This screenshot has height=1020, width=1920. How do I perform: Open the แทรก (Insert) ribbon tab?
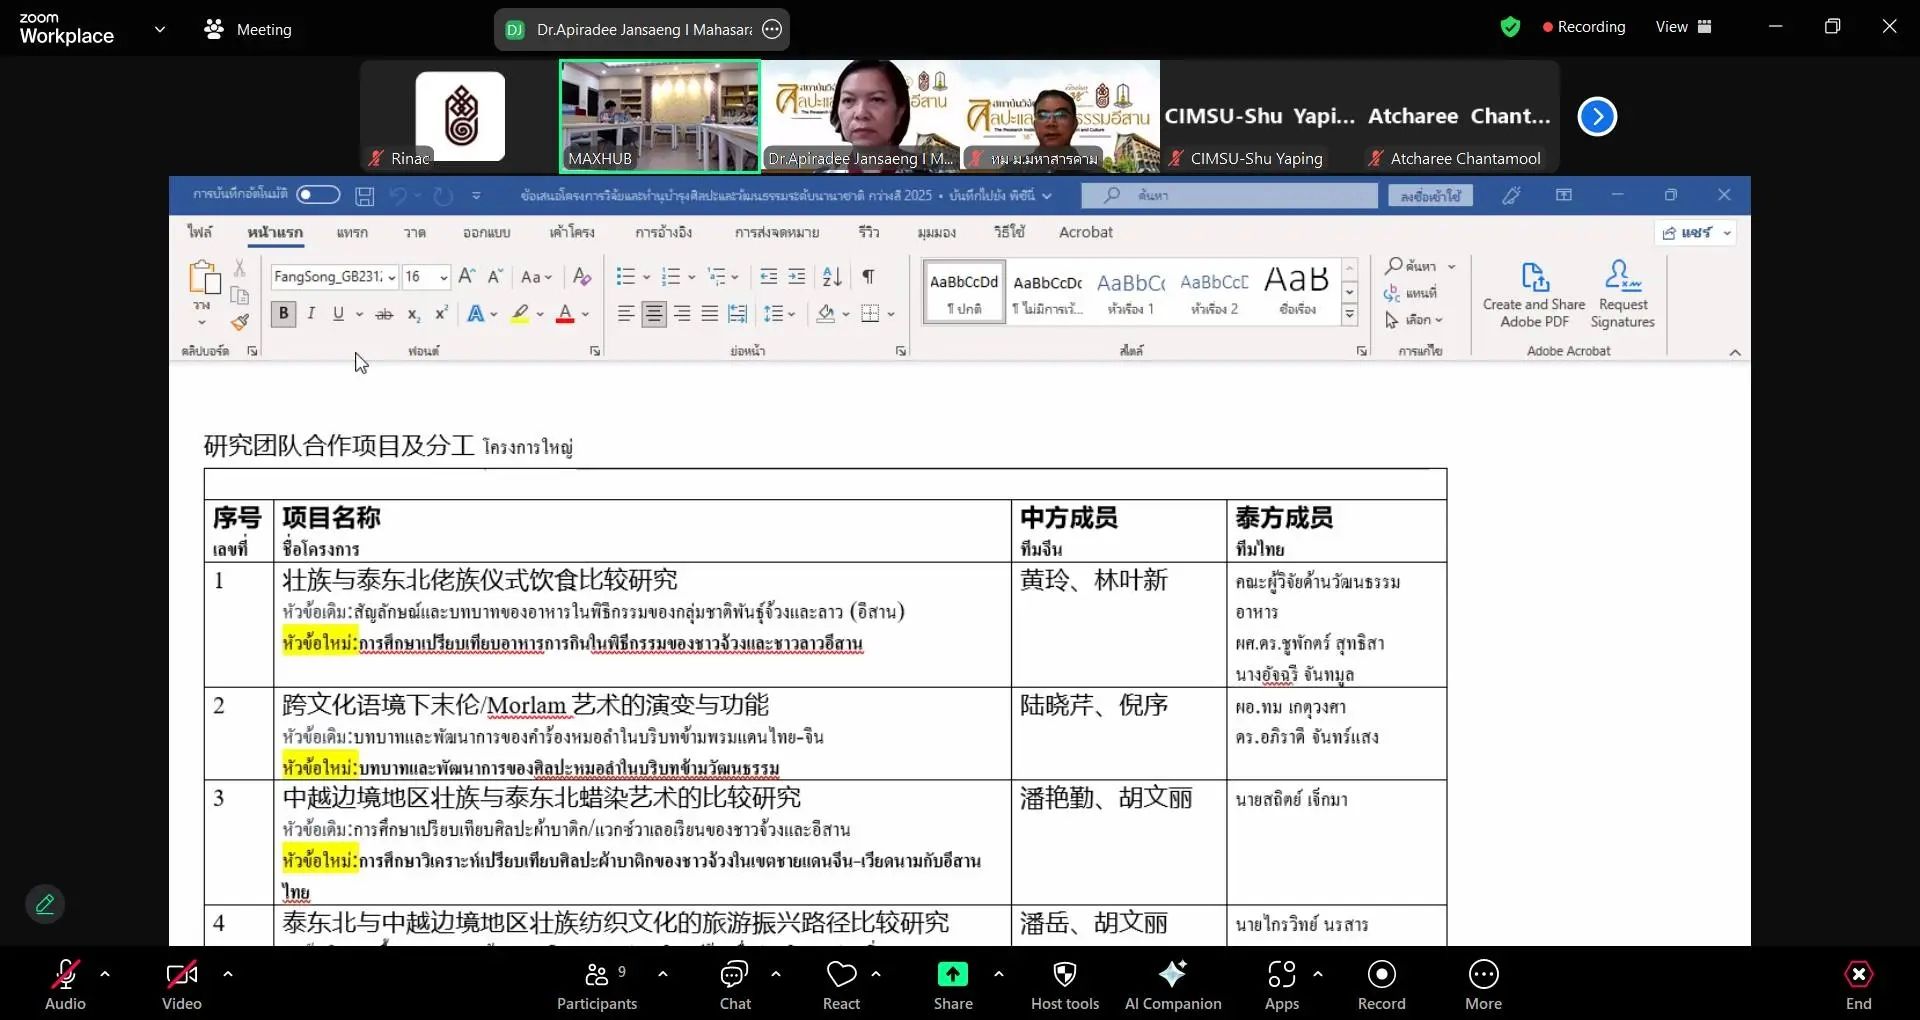point(350,232)
